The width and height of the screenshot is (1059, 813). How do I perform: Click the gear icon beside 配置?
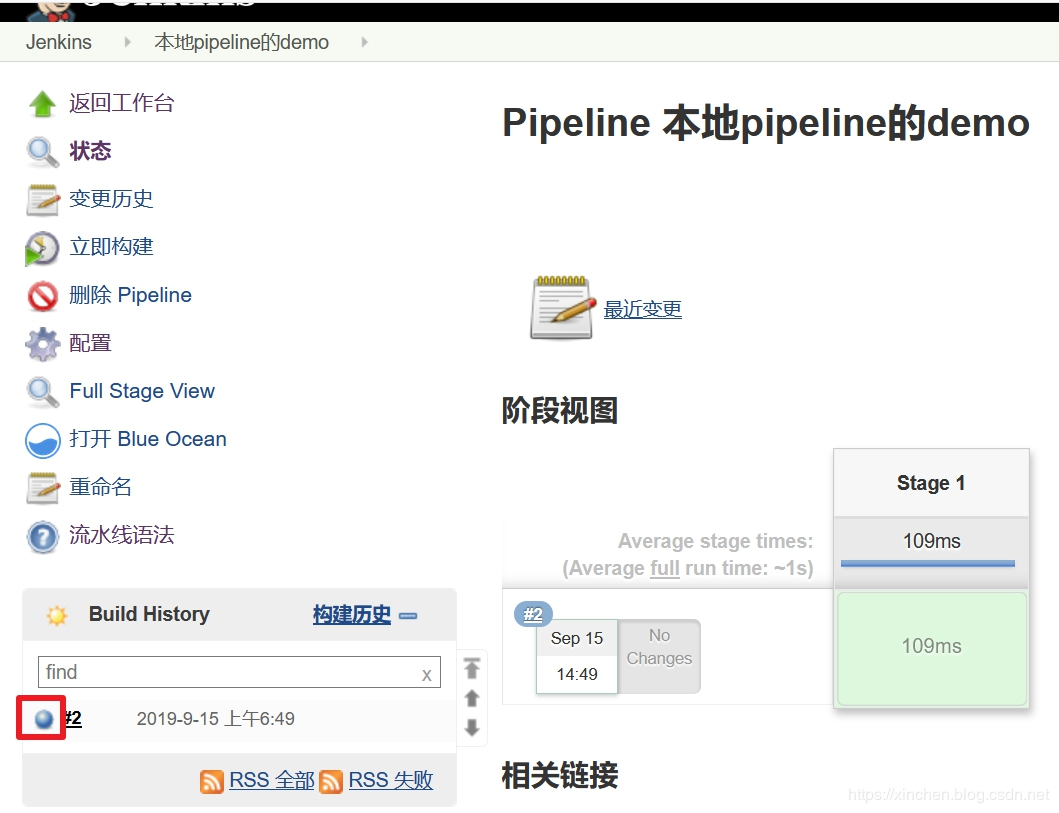[x=43, y=344]
